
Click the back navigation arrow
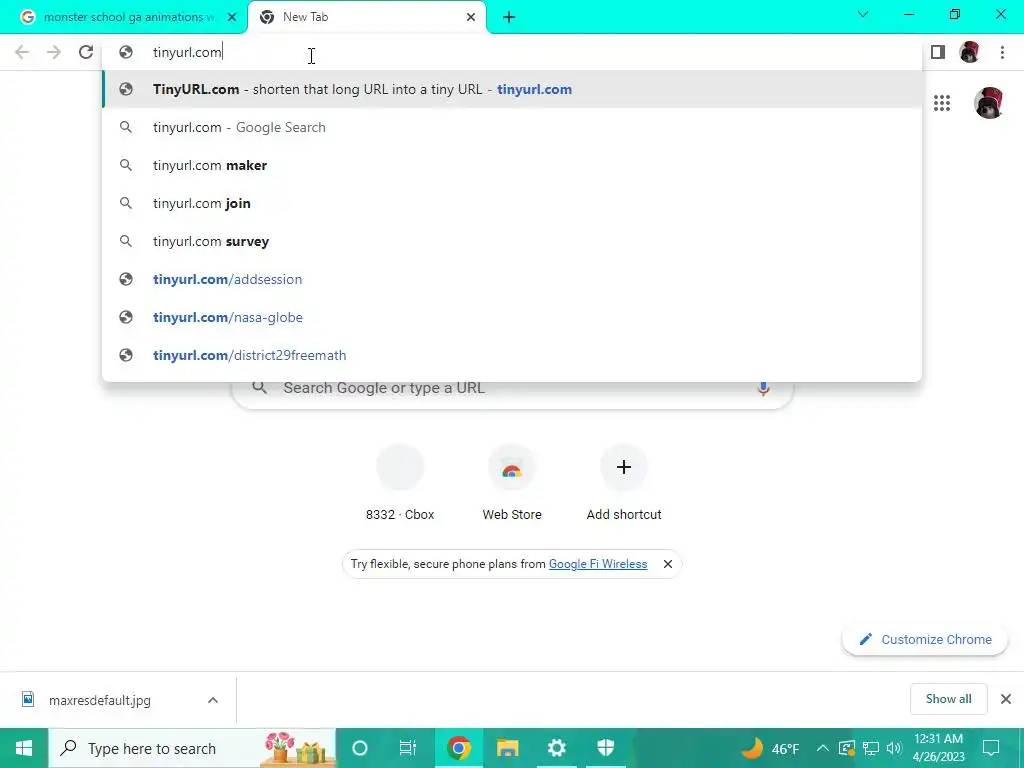pos(22,52)
